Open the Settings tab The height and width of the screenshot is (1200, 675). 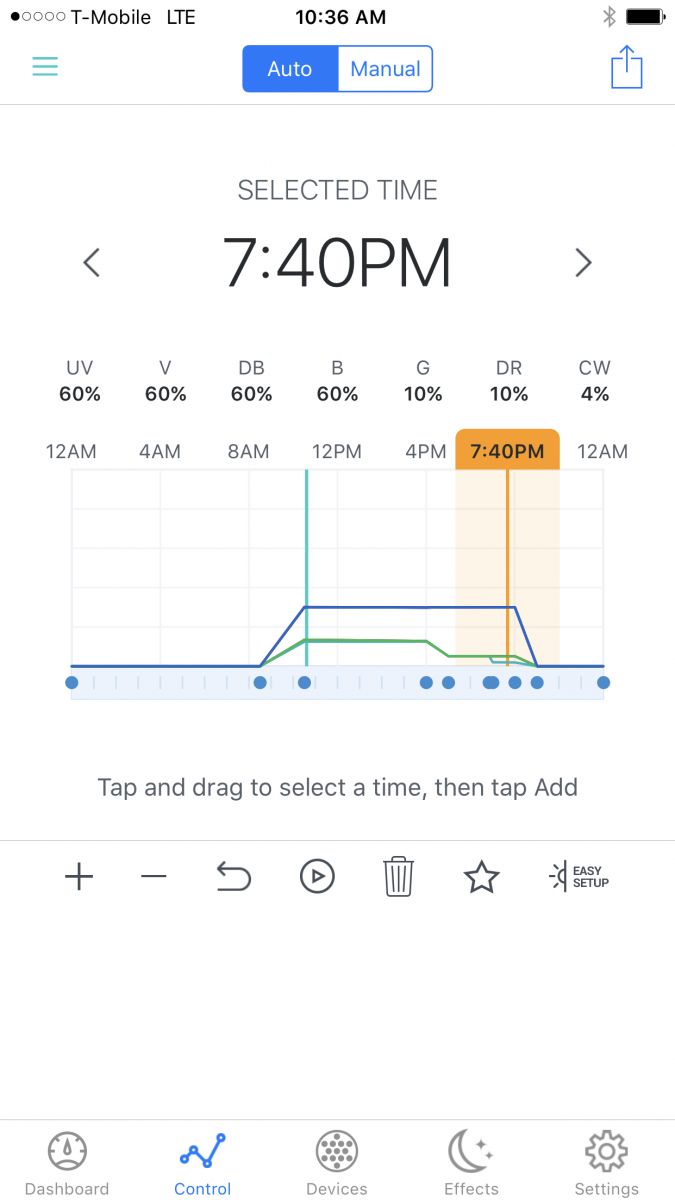(606, 1164)
